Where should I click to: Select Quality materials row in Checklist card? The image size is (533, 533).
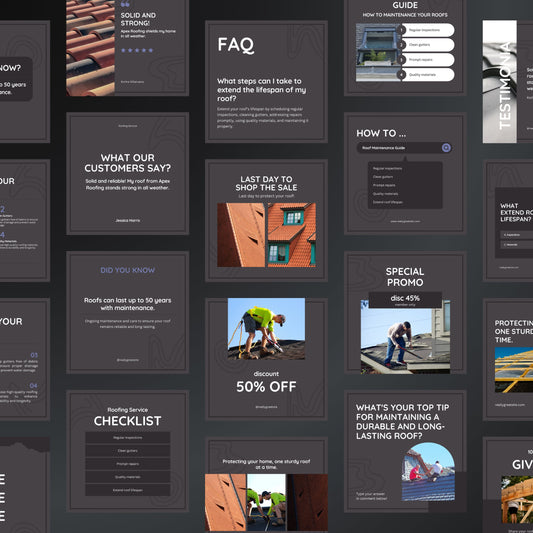(127, 477)
